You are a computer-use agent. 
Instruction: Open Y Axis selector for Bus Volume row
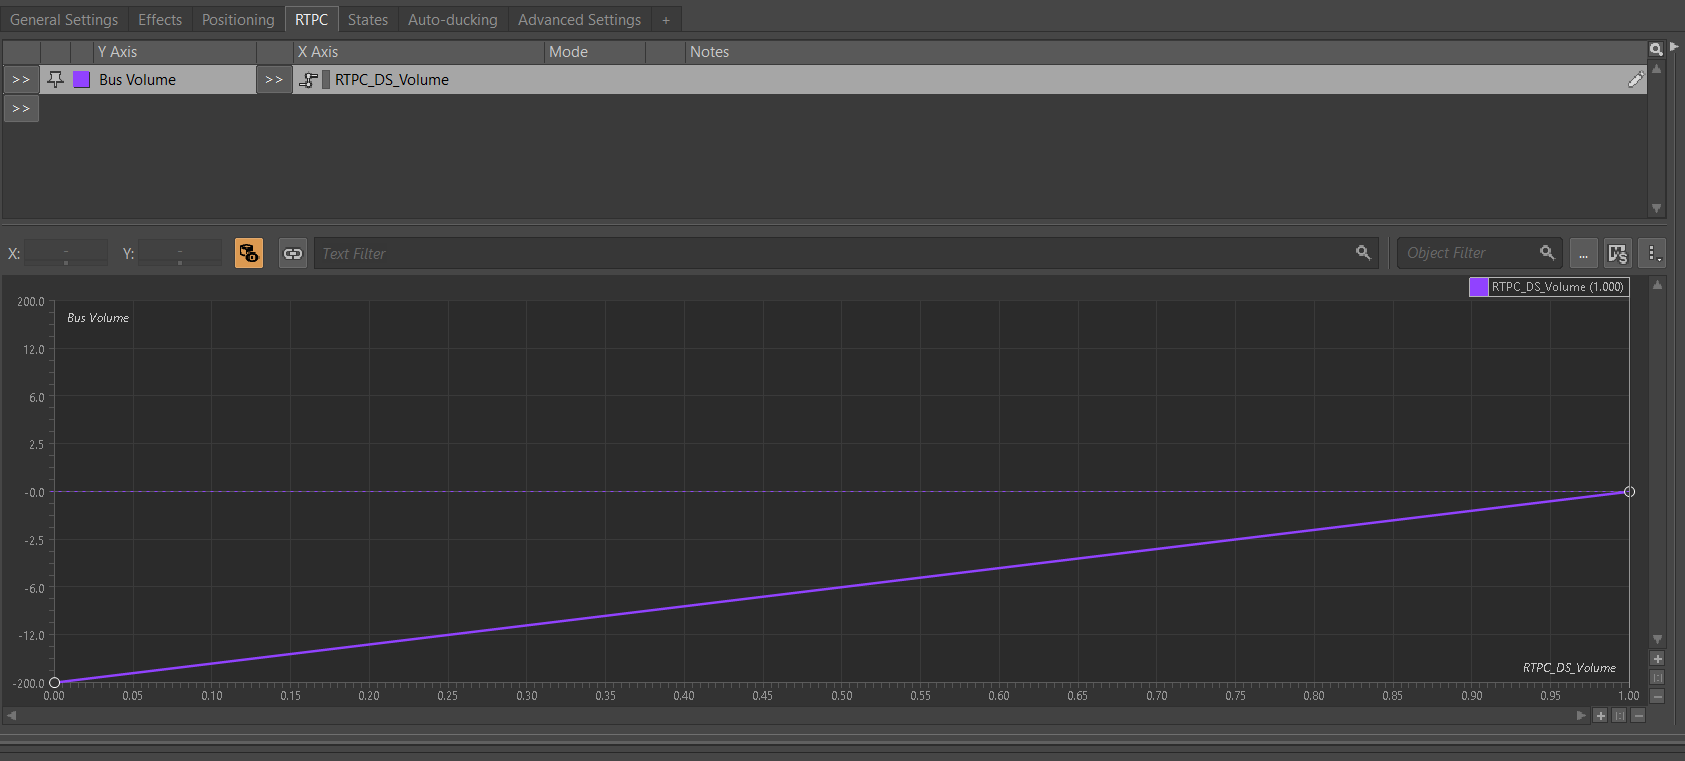[21, 80]
